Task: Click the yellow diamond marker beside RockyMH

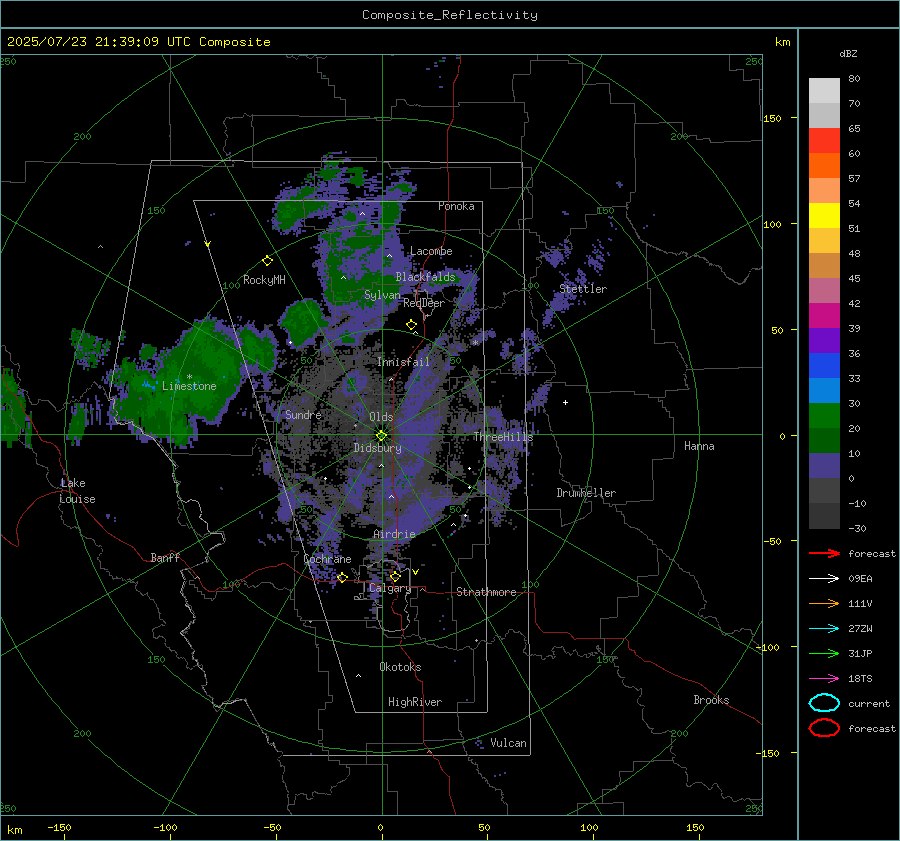Action: pyautogui.click(x=267, y=261)
